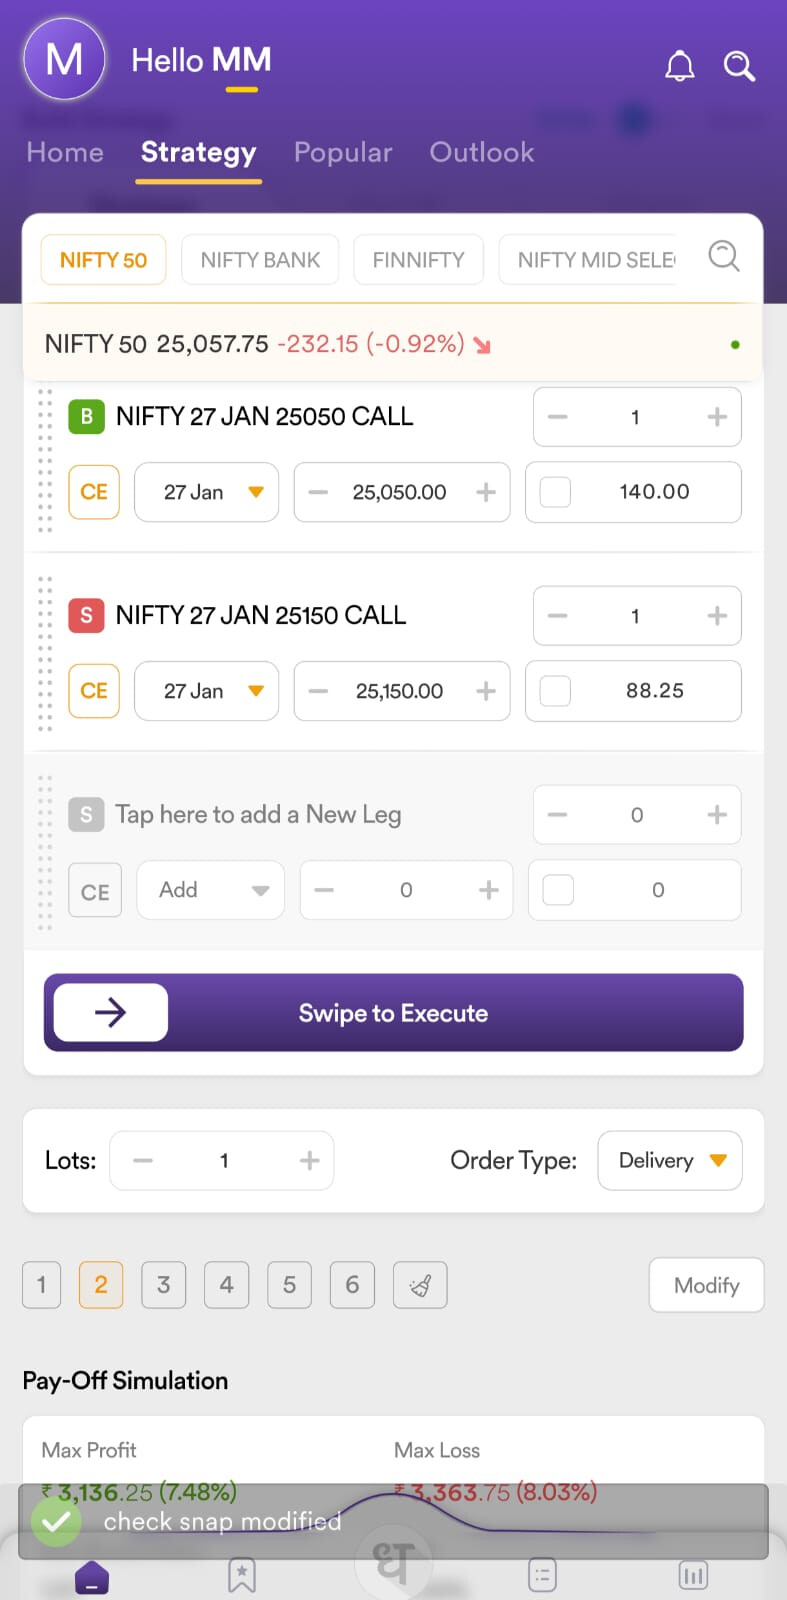
Task: Decrease the 25,150.00 strike price
Action: point(319,691)
